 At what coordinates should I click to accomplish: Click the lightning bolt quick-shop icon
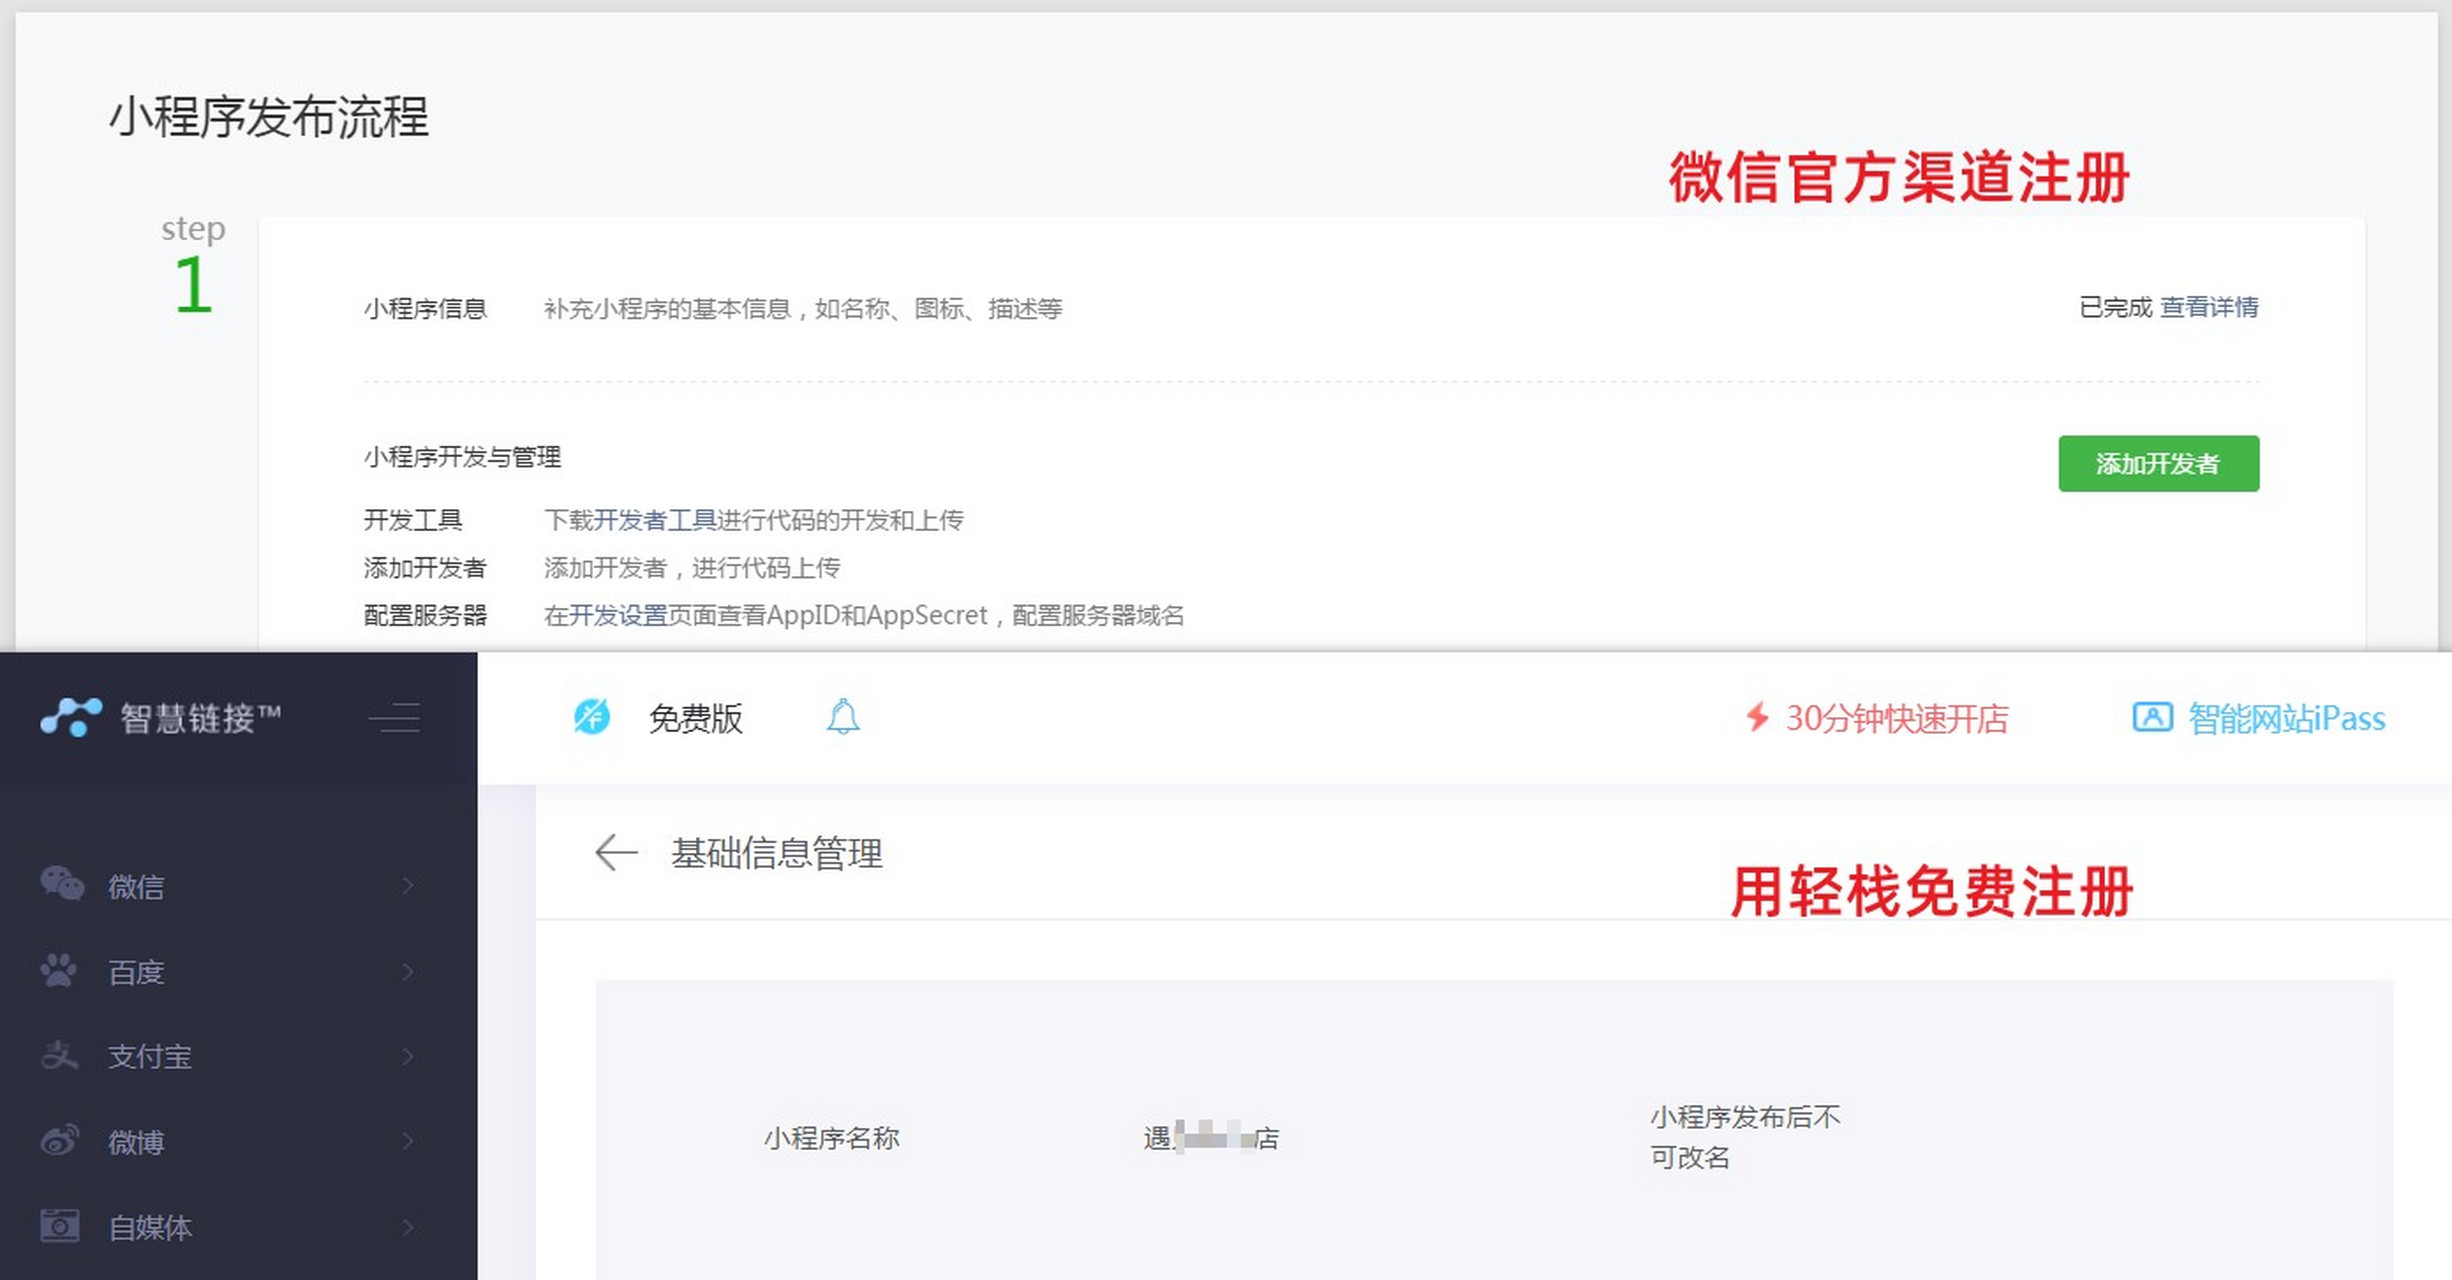tap(1757, 717)
